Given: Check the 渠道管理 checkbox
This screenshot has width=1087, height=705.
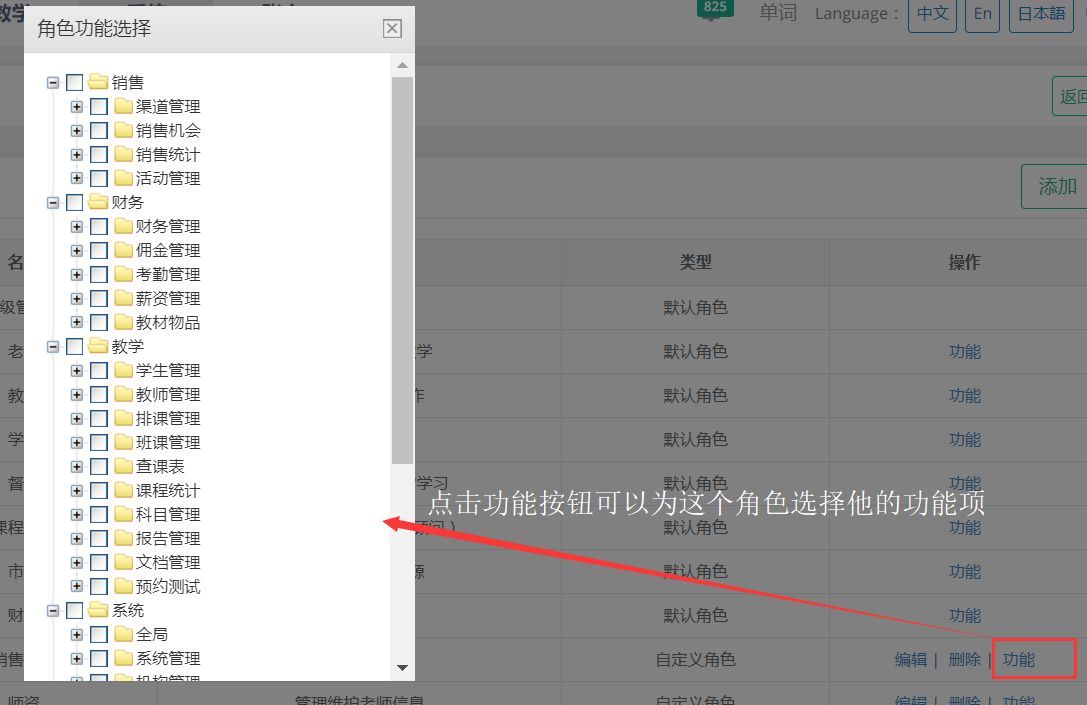Looking at the screenshot, I should (99, 106).
